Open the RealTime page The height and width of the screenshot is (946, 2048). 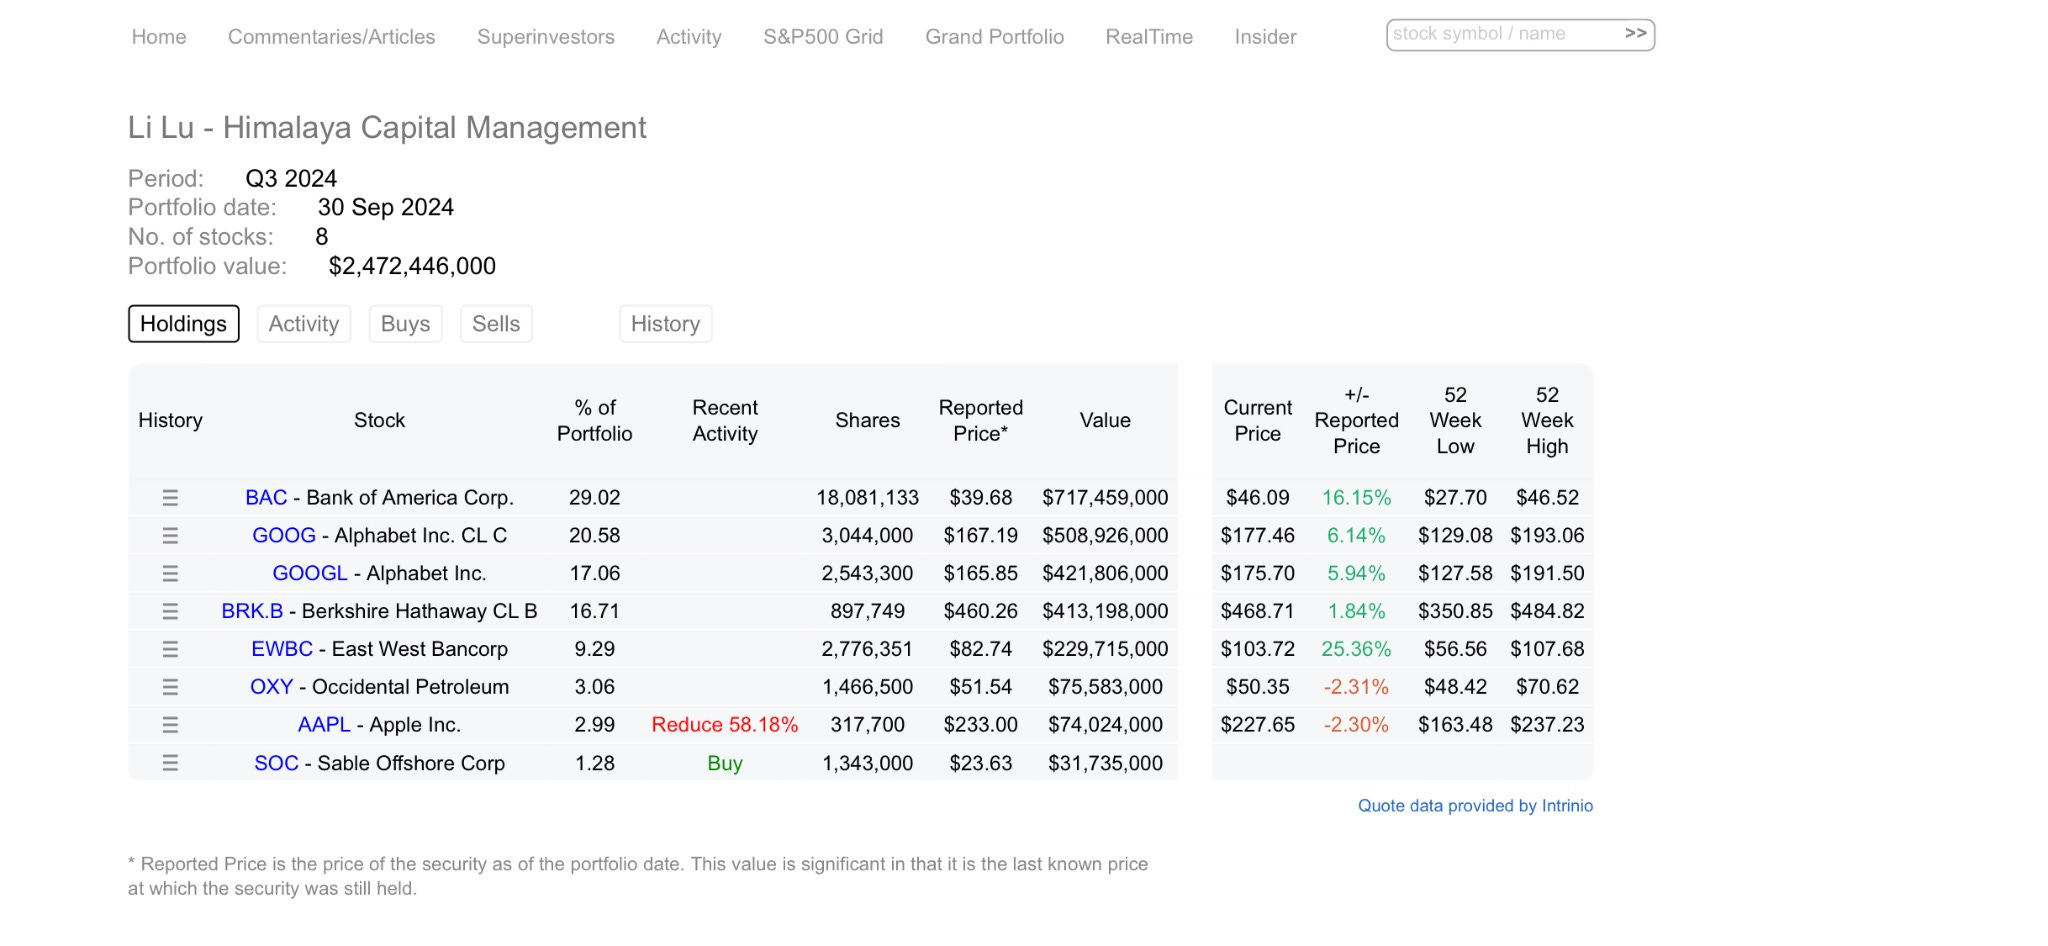1149,37
